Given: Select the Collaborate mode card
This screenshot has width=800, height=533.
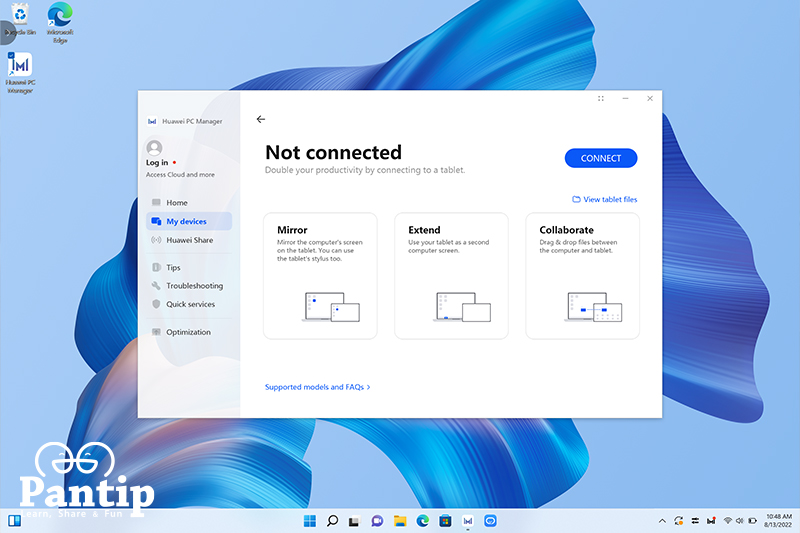Looking at the screenshot, I should [582, 276].
